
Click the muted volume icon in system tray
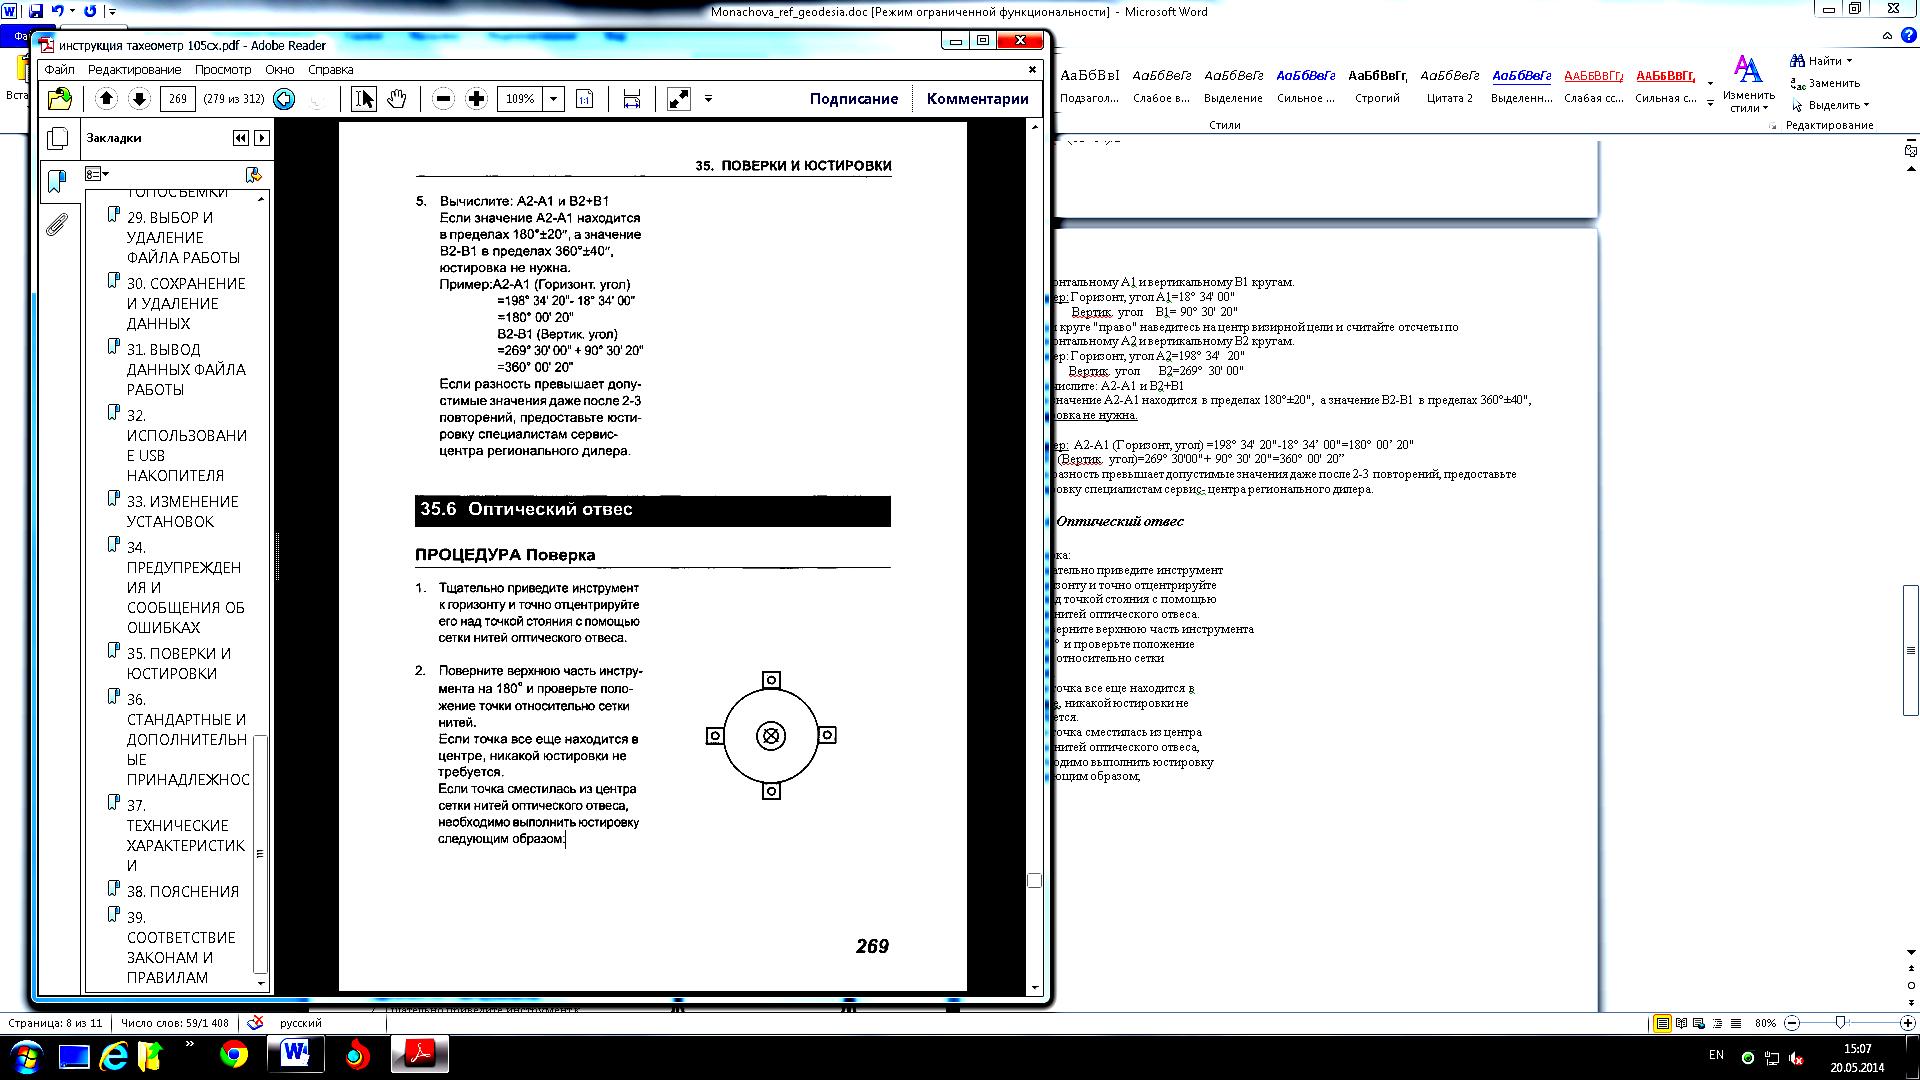(x=1796, y=1057)
